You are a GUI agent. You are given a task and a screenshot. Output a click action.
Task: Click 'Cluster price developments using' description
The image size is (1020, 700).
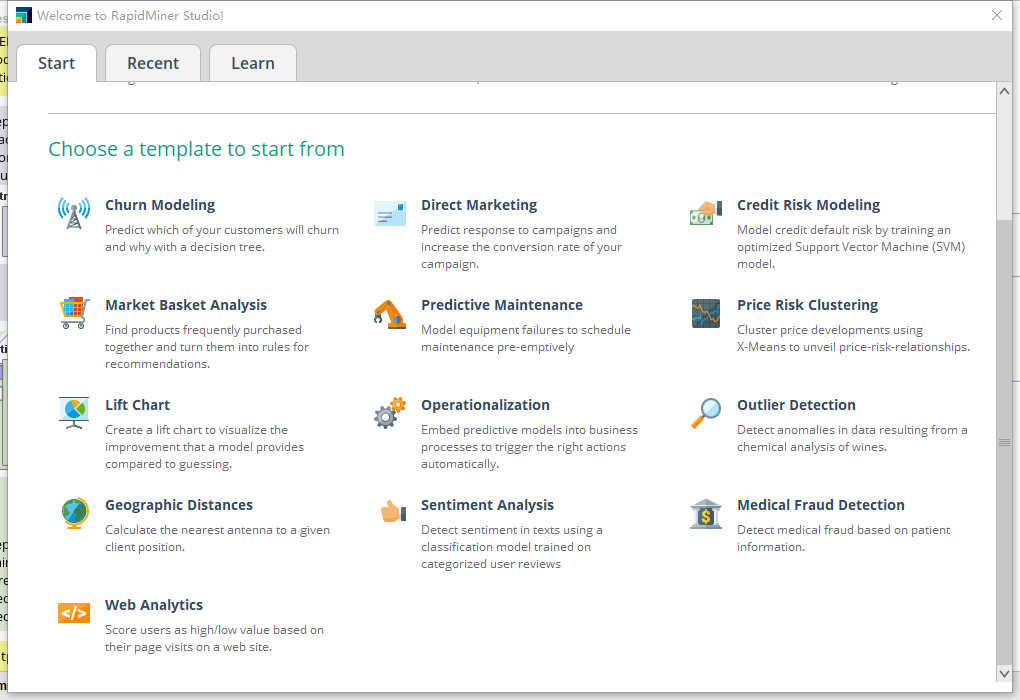pyautogui.click(x=830, y=330)
